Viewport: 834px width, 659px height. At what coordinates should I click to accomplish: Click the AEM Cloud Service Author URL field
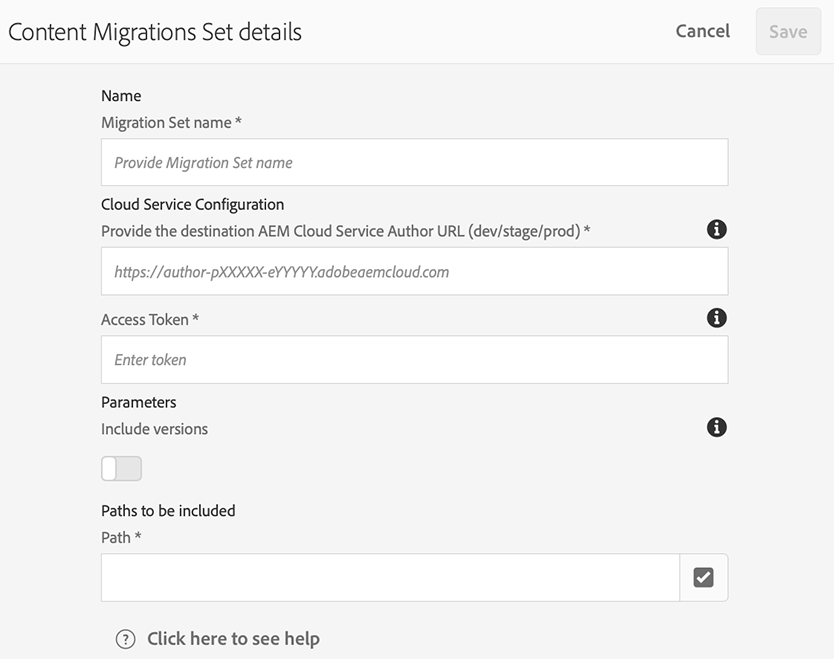point(414,271)
